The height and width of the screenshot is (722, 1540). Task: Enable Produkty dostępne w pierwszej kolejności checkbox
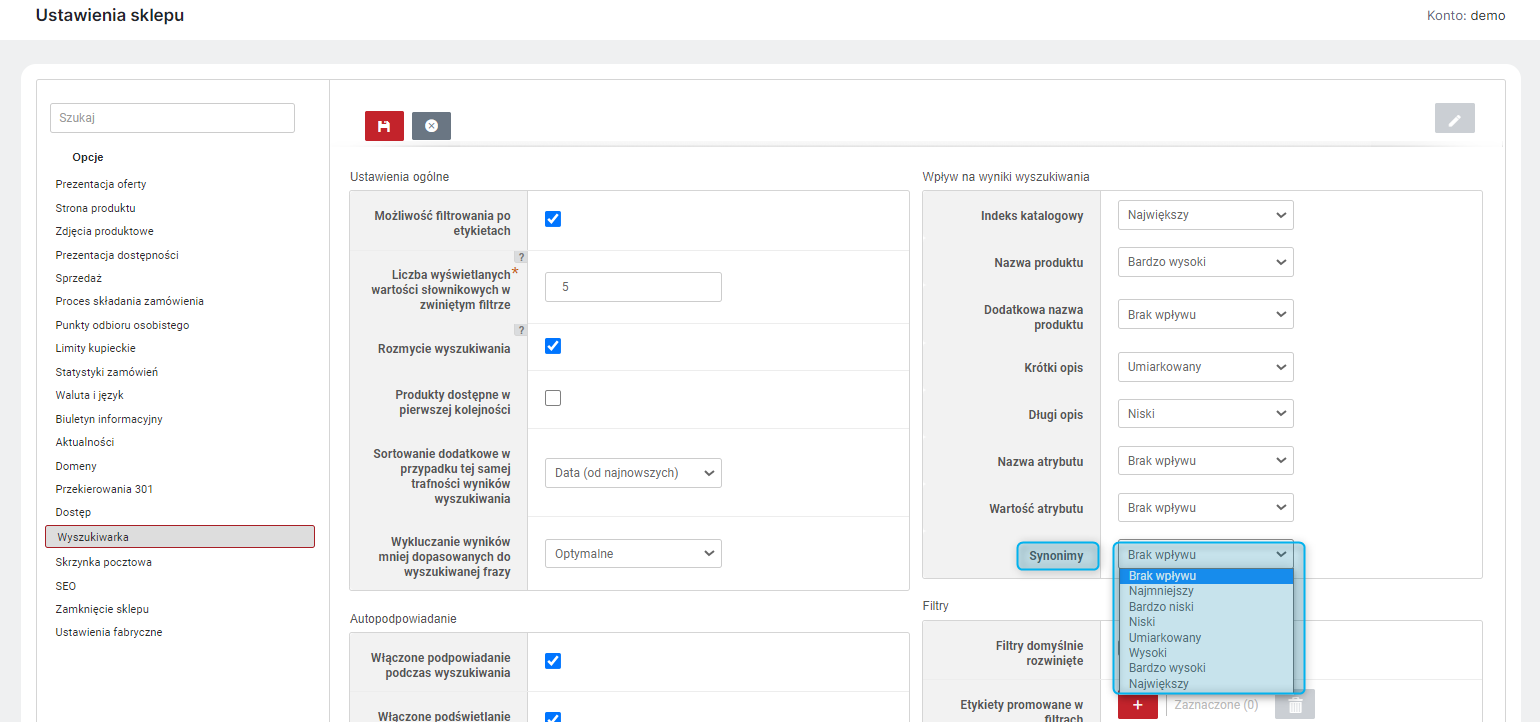[553, 398]
